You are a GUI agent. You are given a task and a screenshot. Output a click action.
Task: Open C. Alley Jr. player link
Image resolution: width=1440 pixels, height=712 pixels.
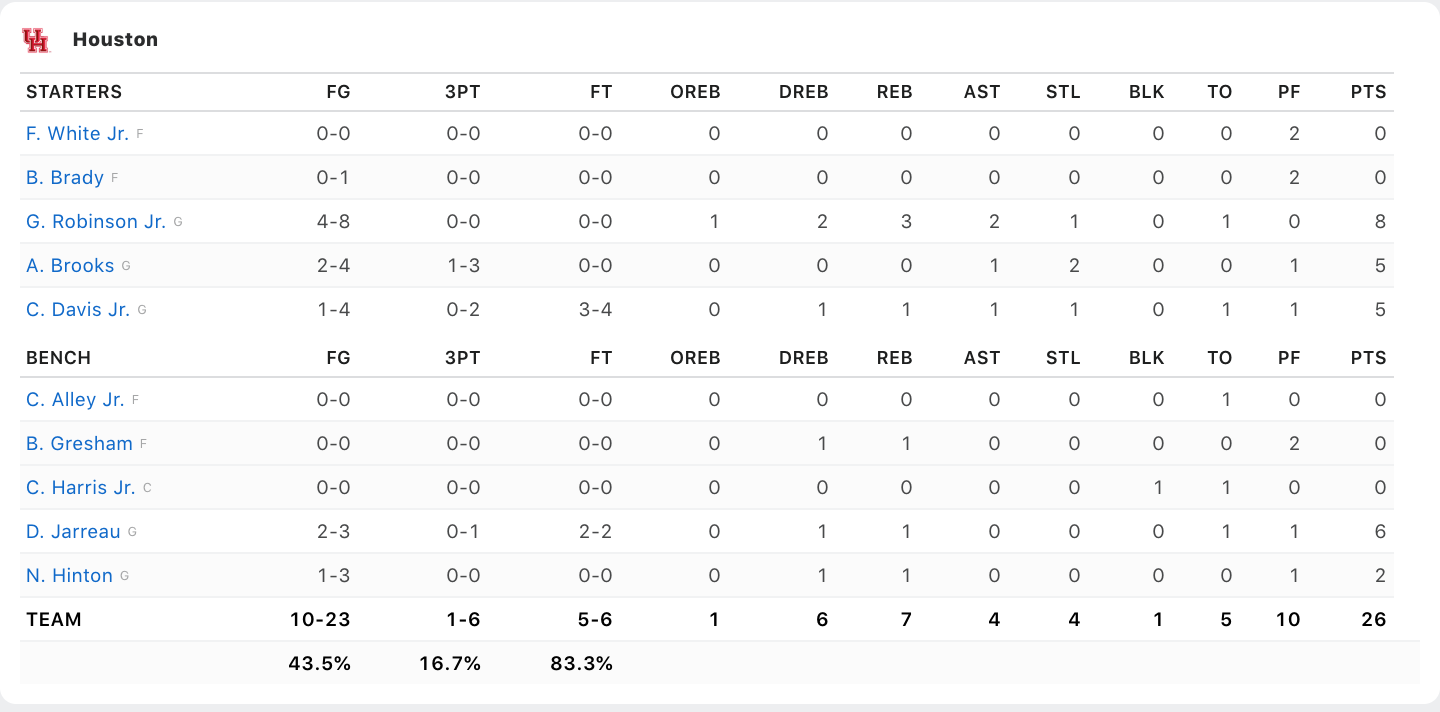75,399
